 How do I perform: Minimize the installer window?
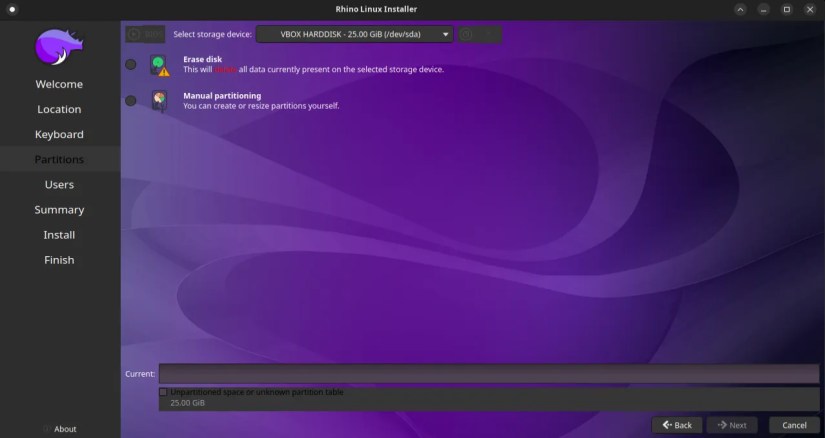[x=763, y=9]
